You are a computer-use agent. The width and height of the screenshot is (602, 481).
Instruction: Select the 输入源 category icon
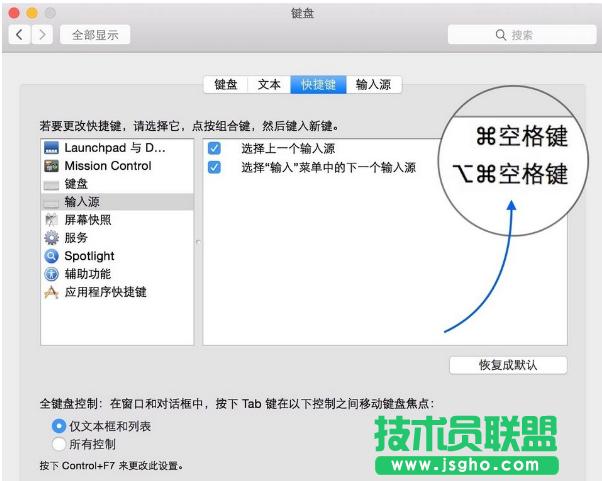[x=52, y=202]
